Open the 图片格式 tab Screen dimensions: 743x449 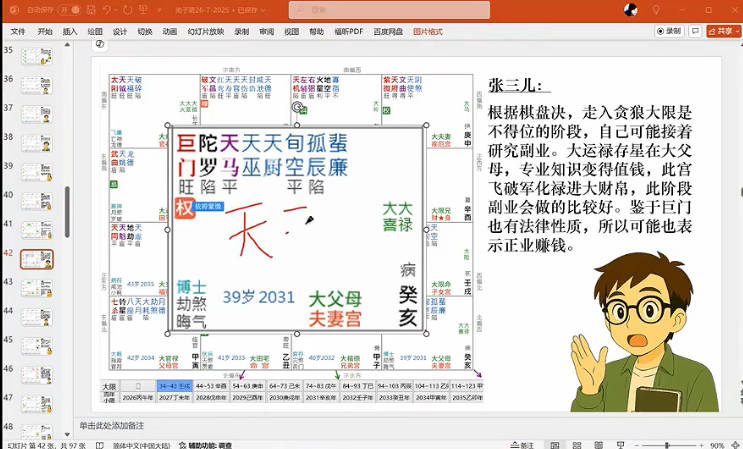428,31
